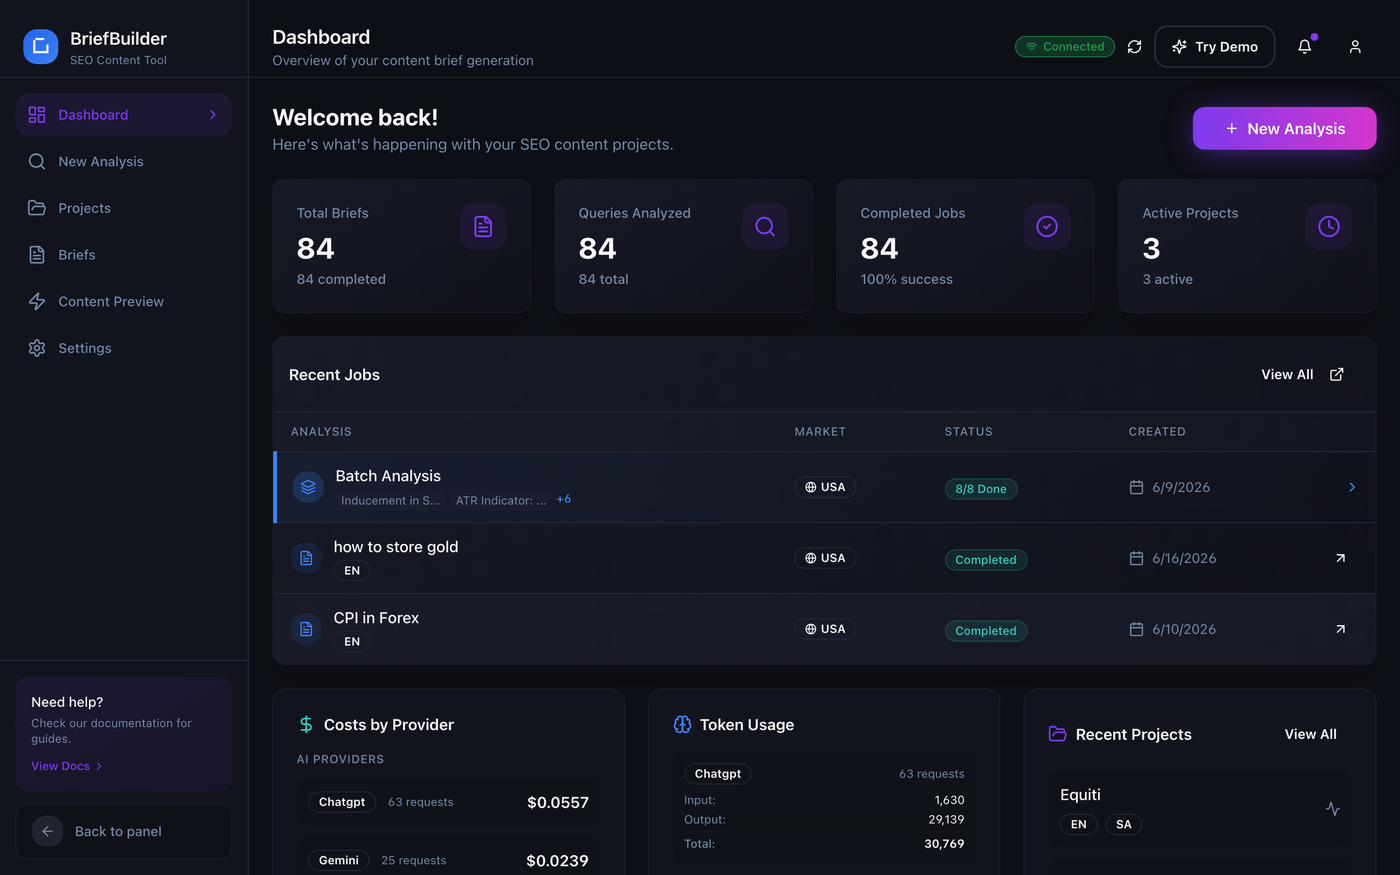
Task: Click the Queries Analyzed search icon
Action: click(765, 227)
